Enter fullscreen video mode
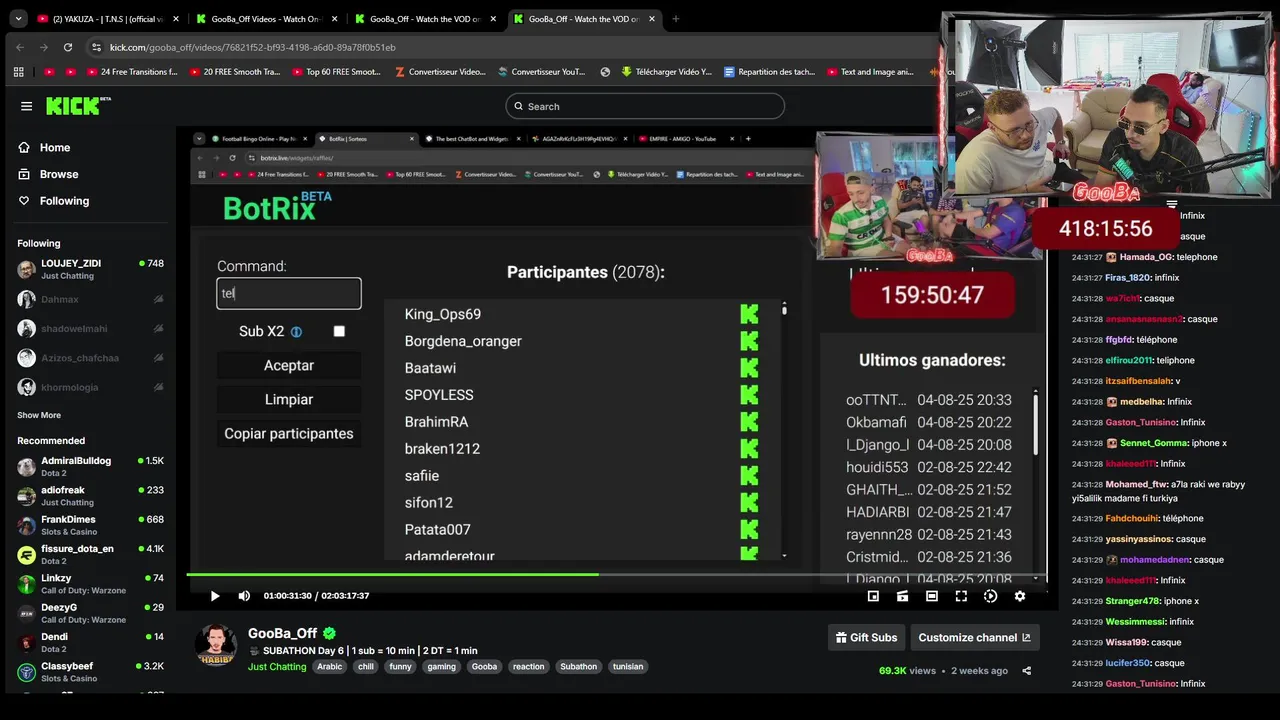 pyautogui.click(x=961, y=596)
